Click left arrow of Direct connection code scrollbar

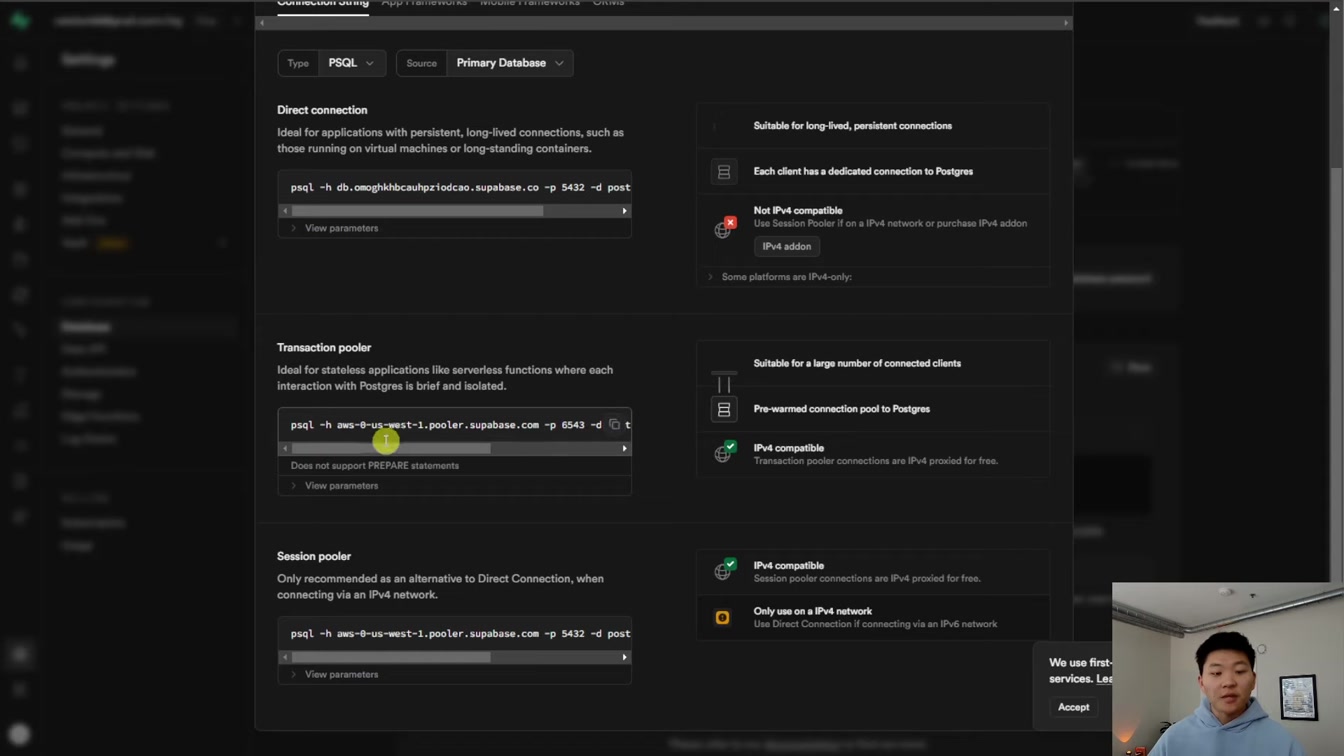285,211
